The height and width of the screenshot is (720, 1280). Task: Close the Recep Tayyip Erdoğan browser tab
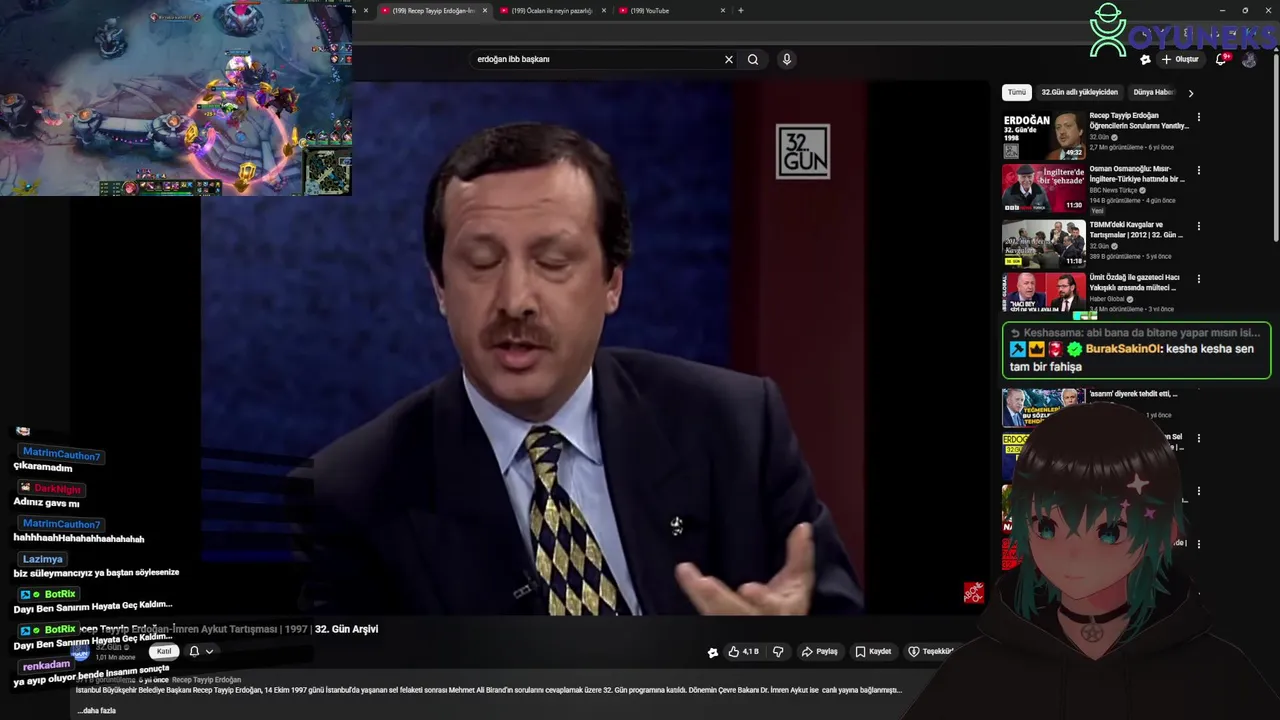point(485,10)
